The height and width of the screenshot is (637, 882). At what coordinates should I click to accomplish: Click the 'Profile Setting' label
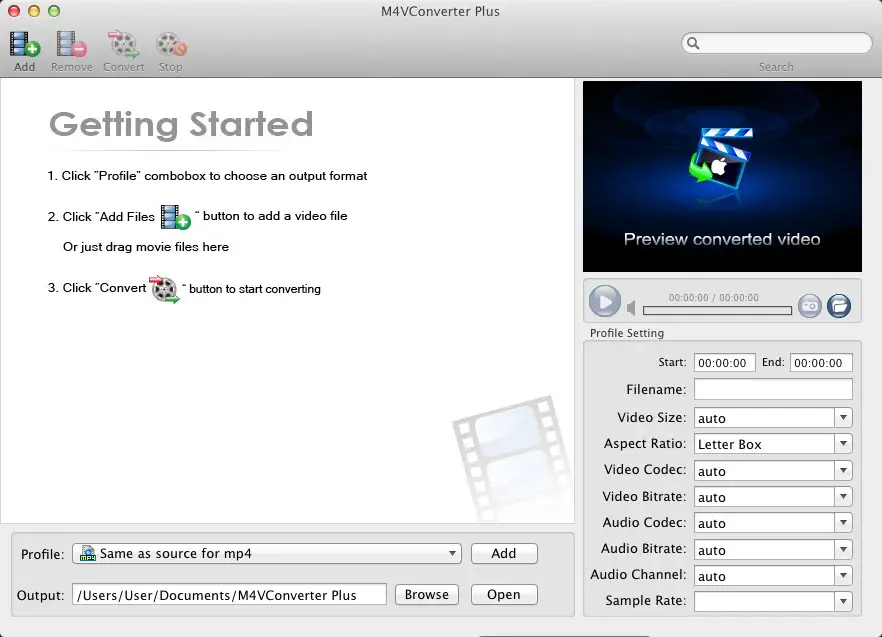coord(627,333)
